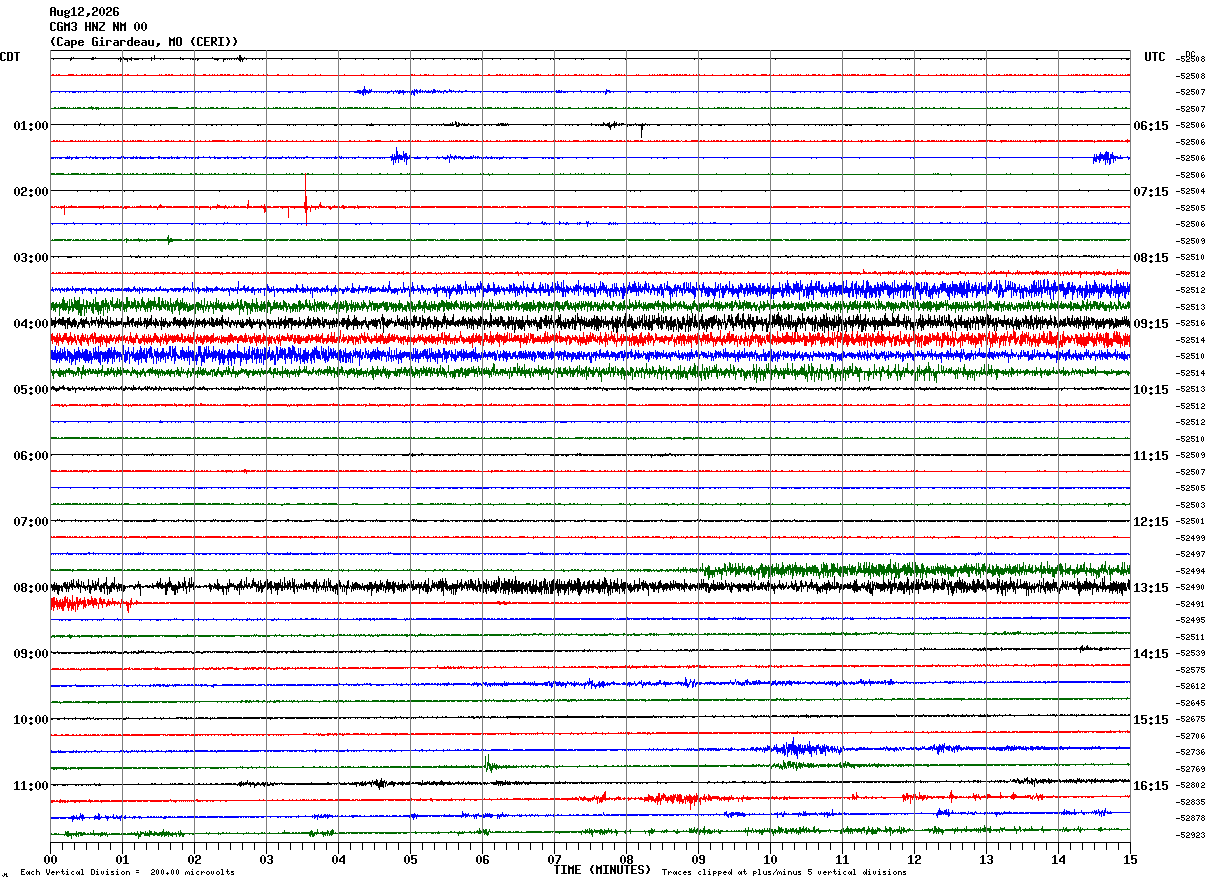Click the 12:15 UTC time label
1210x886 pixels.
tap(1151, 521)
